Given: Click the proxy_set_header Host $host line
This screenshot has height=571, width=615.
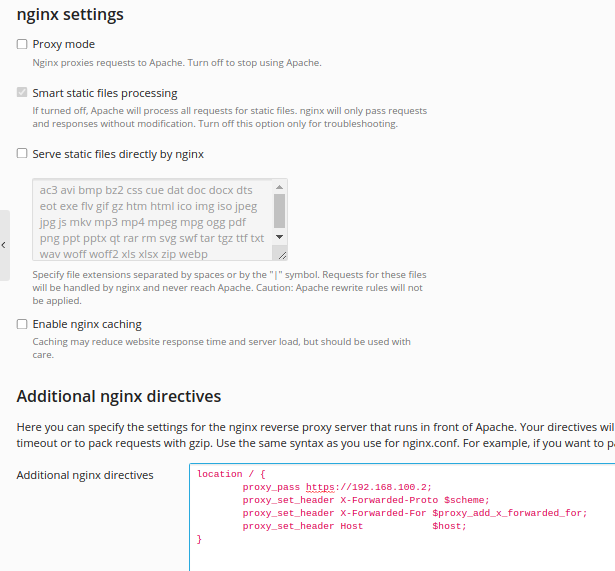Looking at the screenshot, I should 355,526.
